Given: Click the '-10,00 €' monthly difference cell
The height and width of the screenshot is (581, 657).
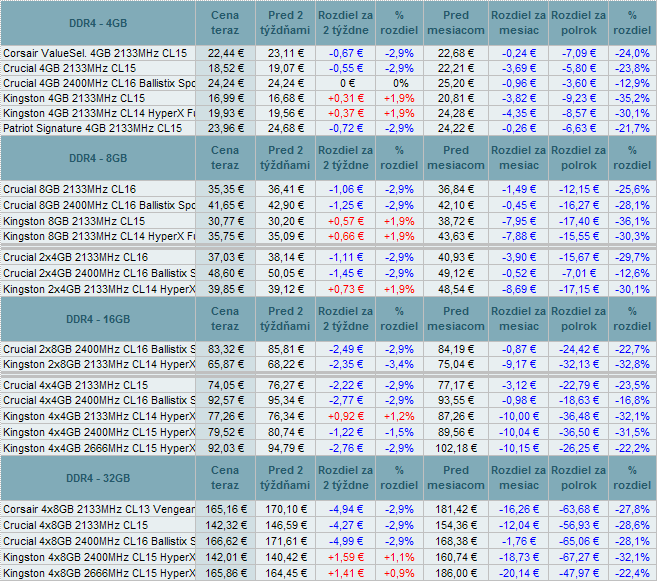Looking at the screenshot, I should [x=519, y=416].
